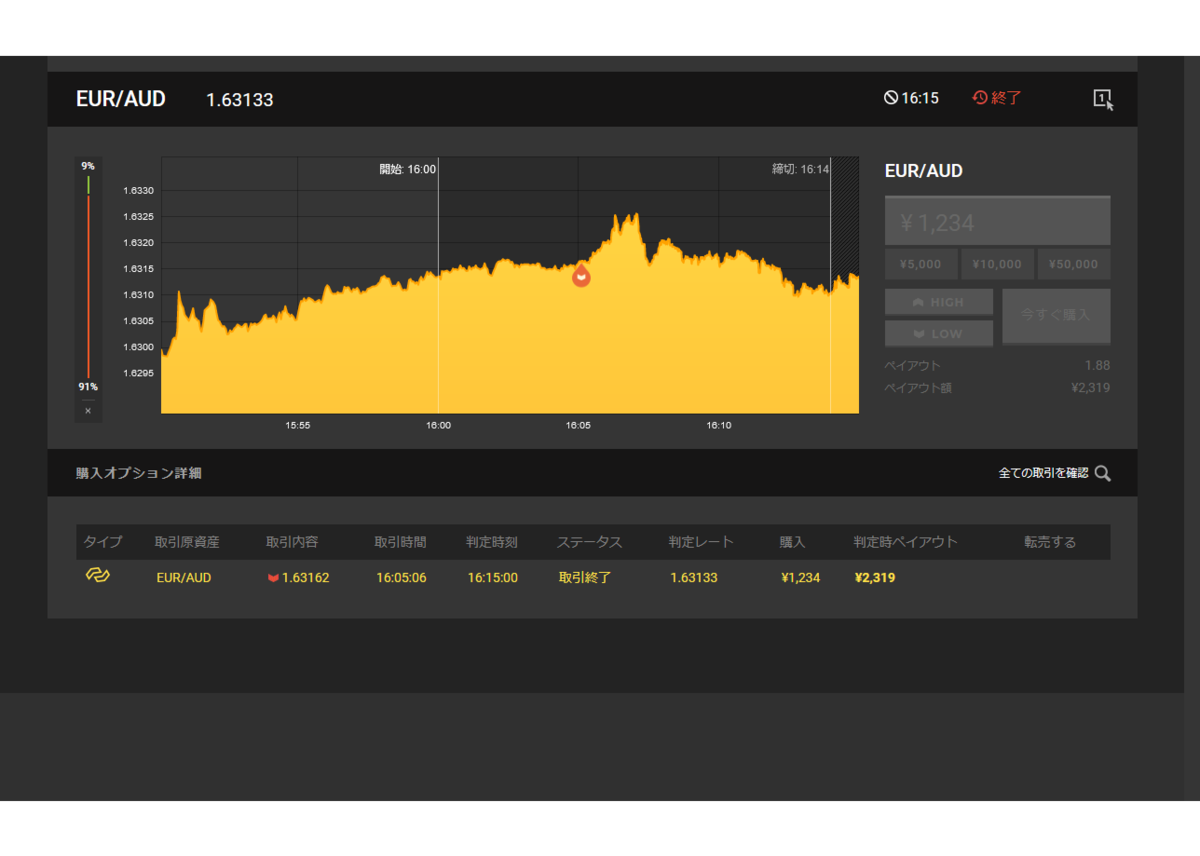Click the 今すぐ購入 buy-now button
The image size is (1200, 856).
pos(1056,316)
